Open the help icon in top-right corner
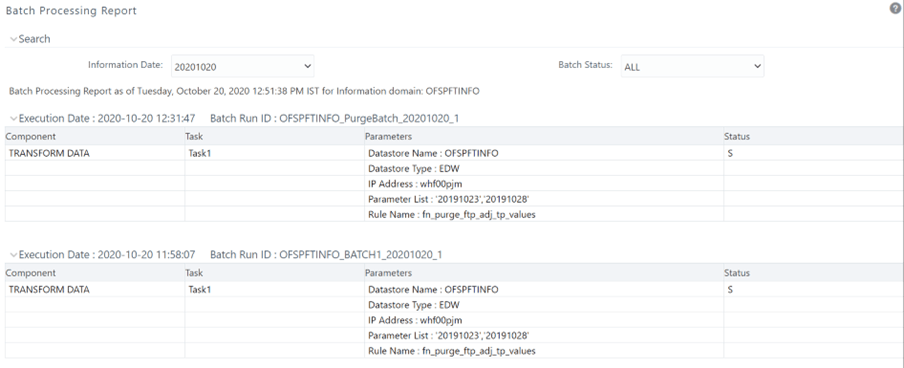 click(x=895, y=7)
